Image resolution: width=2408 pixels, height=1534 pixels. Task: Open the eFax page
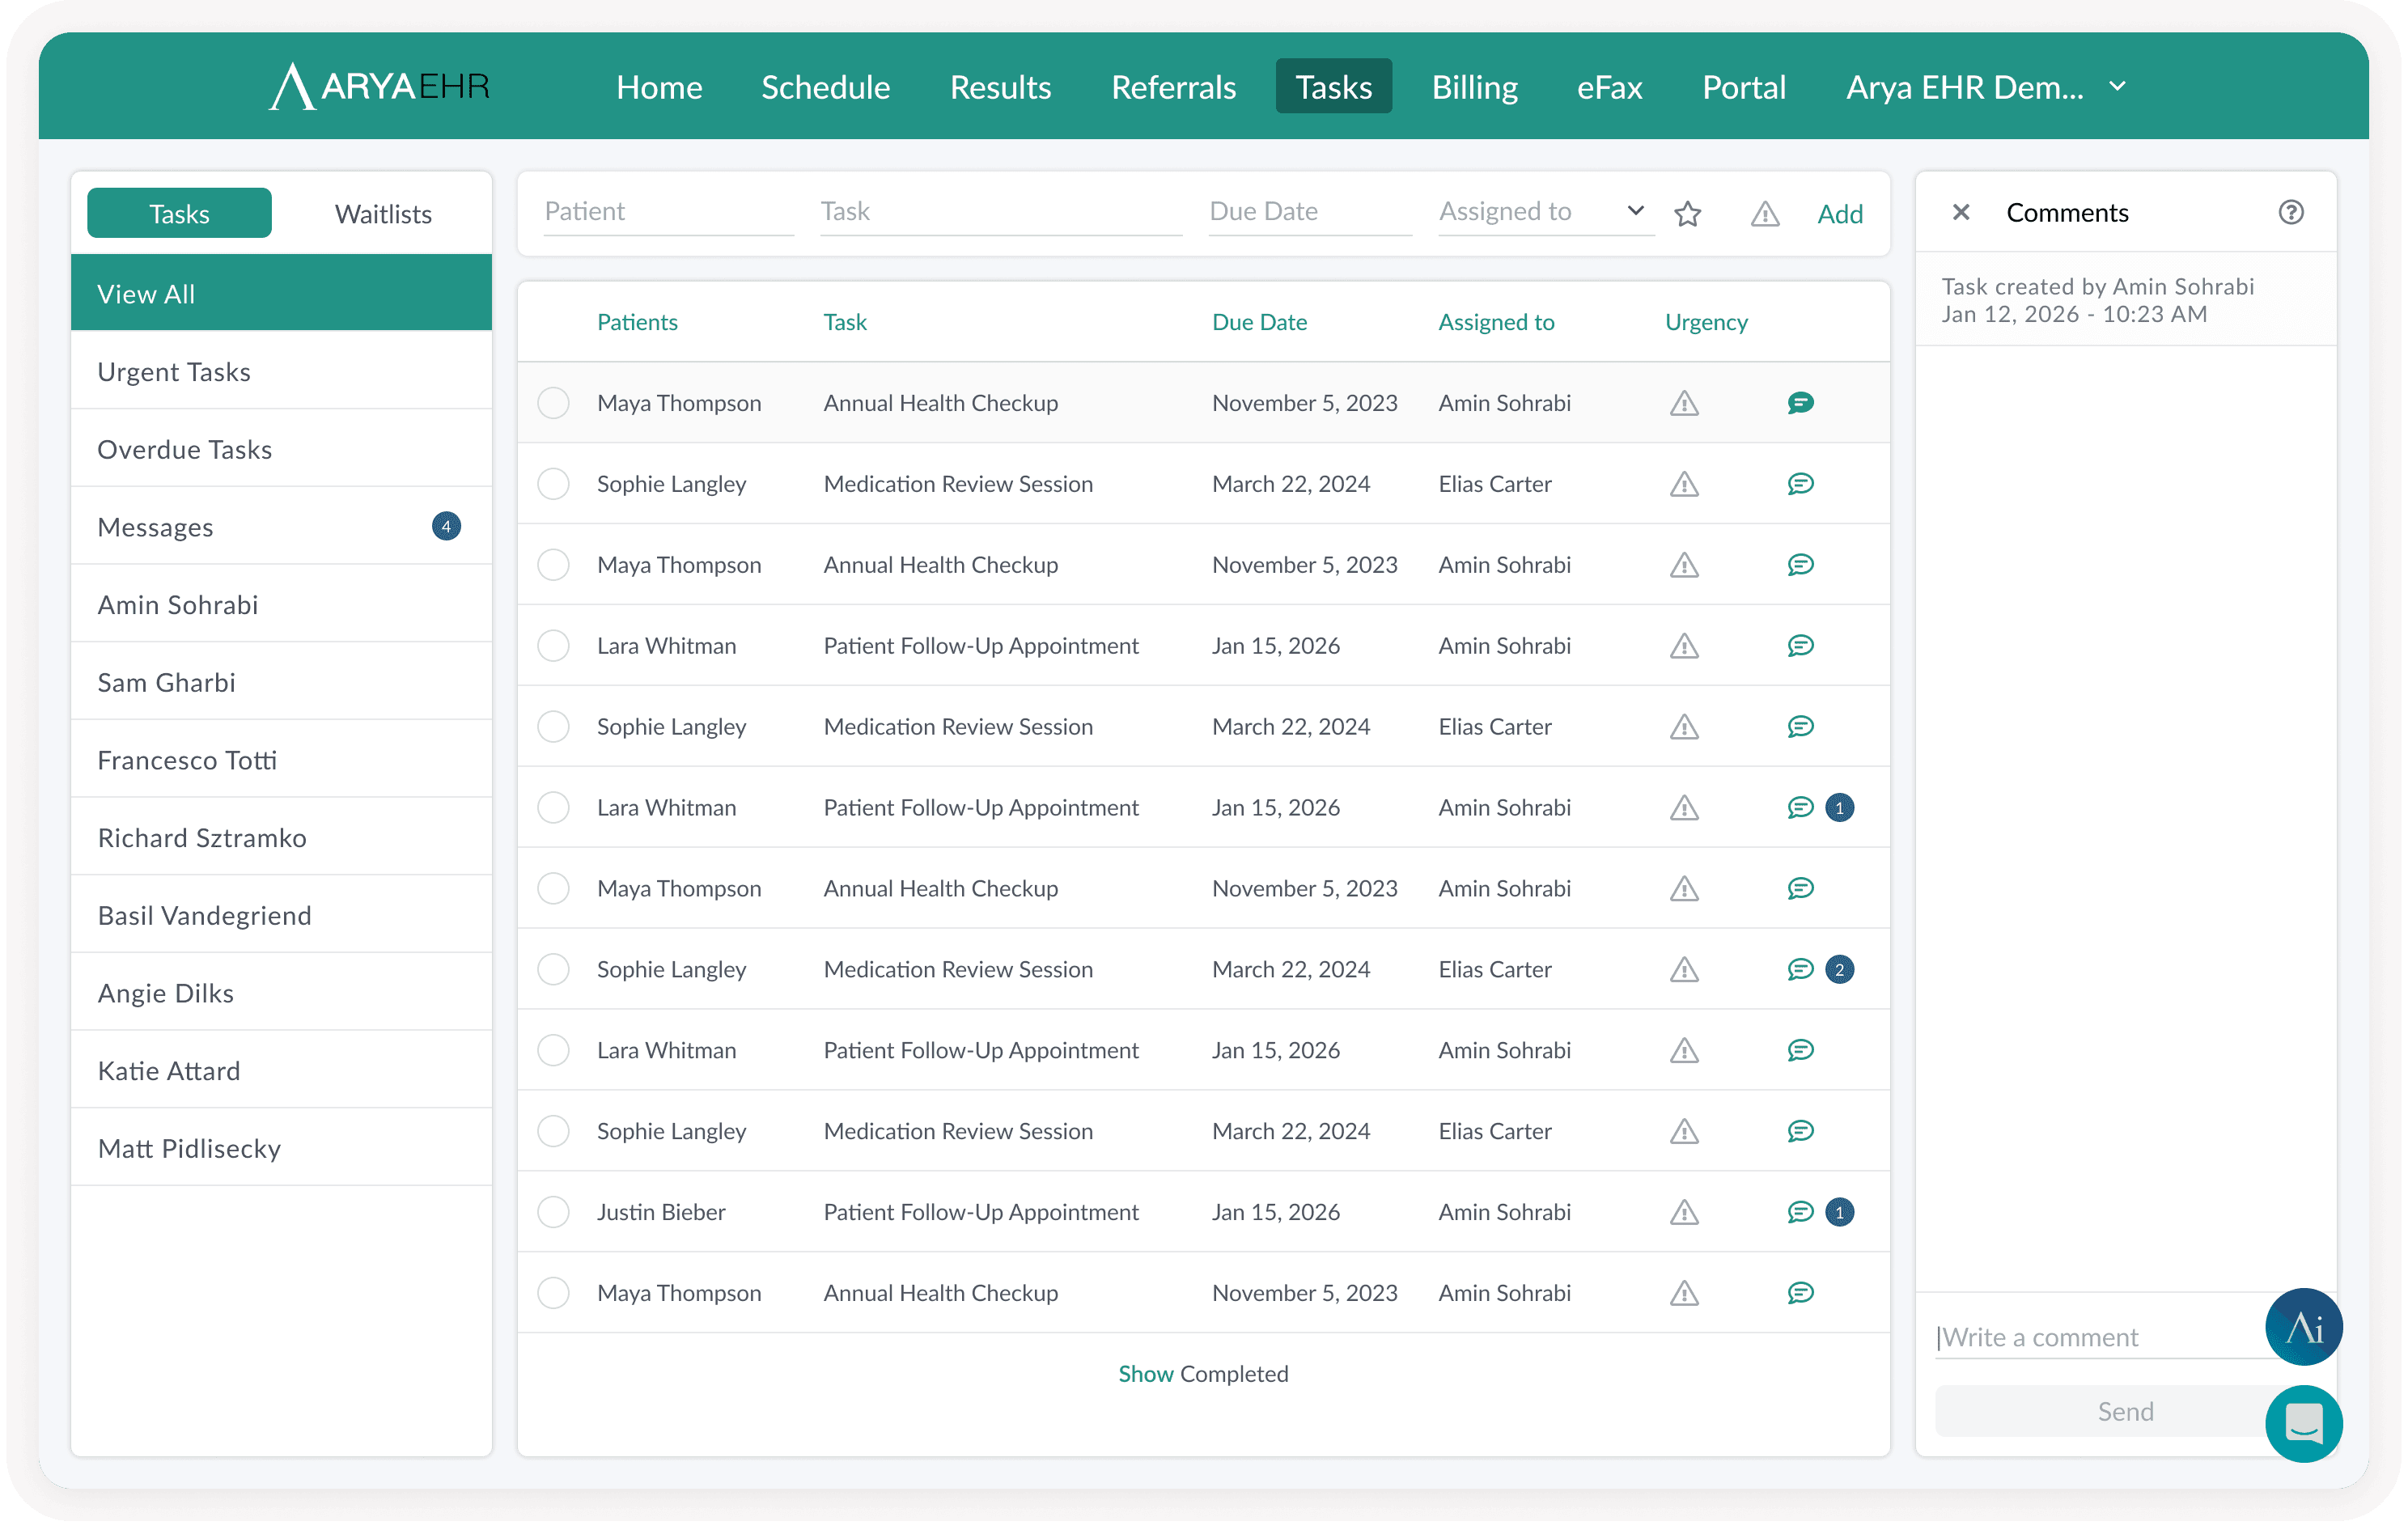tap(1609, 87)
